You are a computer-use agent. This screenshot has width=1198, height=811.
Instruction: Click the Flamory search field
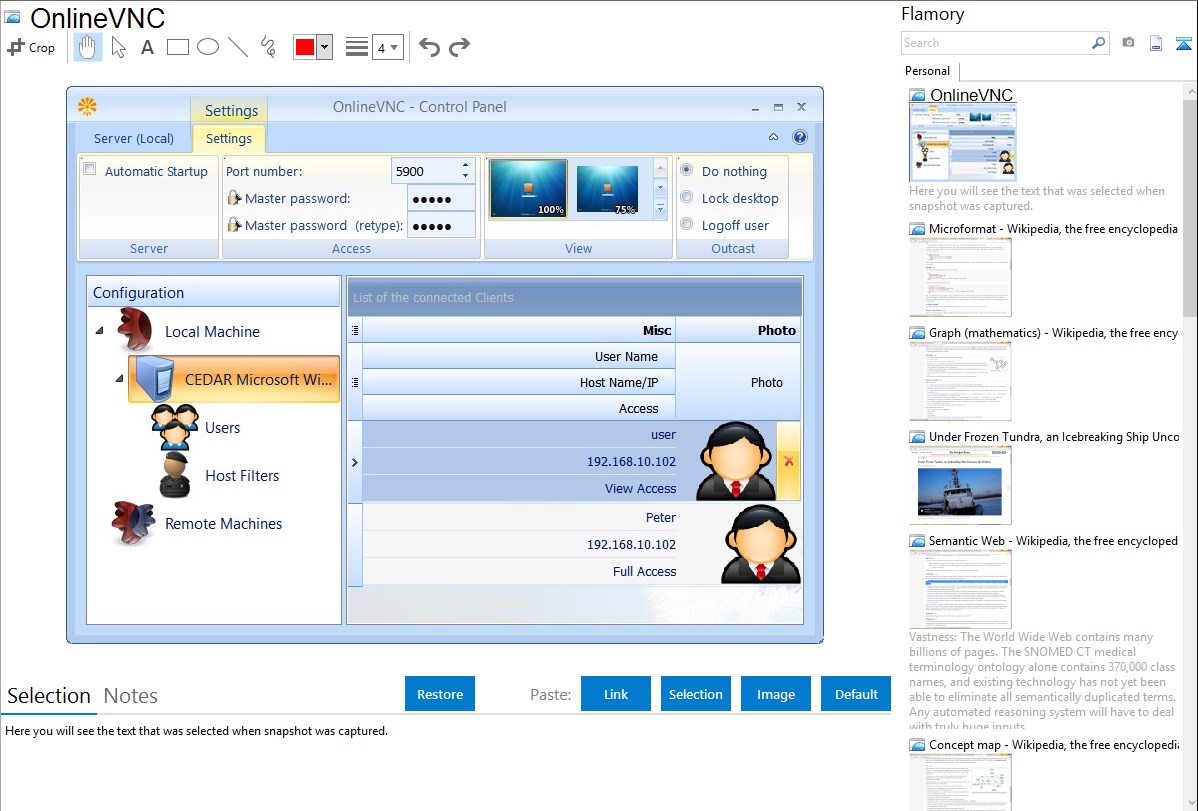coord(995,43)
